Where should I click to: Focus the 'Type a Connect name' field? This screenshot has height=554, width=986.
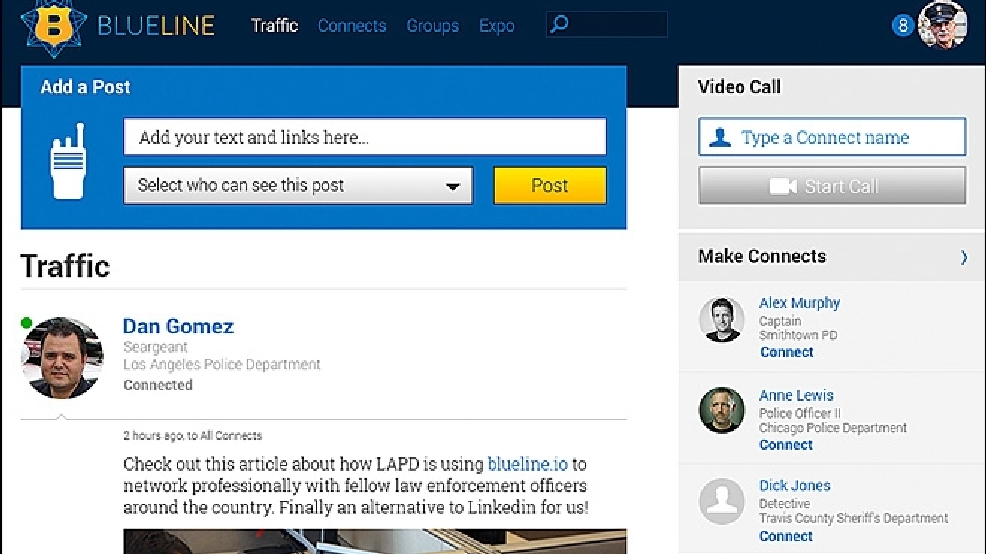[x=832, y=136]
